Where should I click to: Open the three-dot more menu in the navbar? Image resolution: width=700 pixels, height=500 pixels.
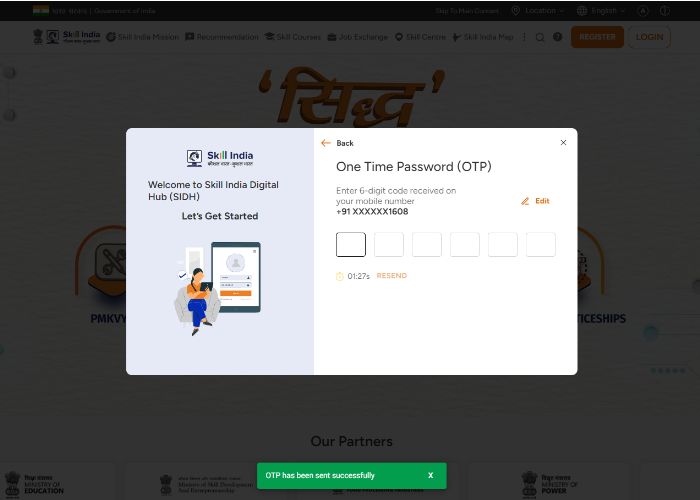[524, 37]
